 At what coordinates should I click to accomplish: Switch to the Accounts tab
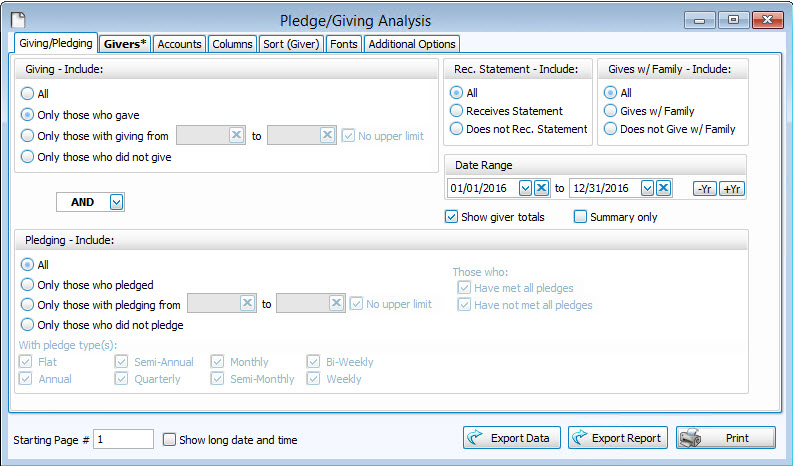point(179,44)
